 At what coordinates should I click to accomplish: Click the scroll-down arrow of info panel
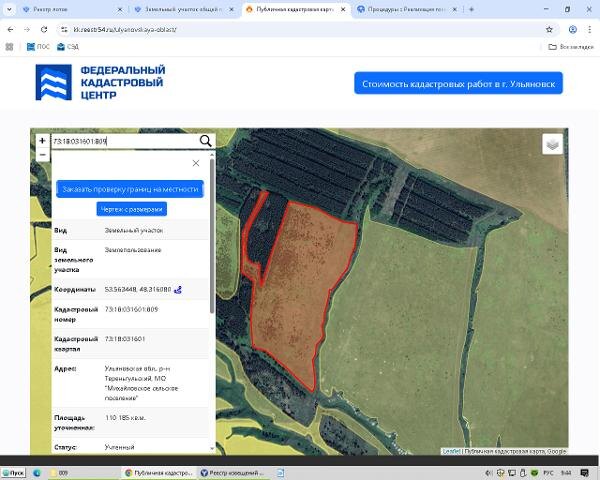pyautogui.click(x=212, y=448)
